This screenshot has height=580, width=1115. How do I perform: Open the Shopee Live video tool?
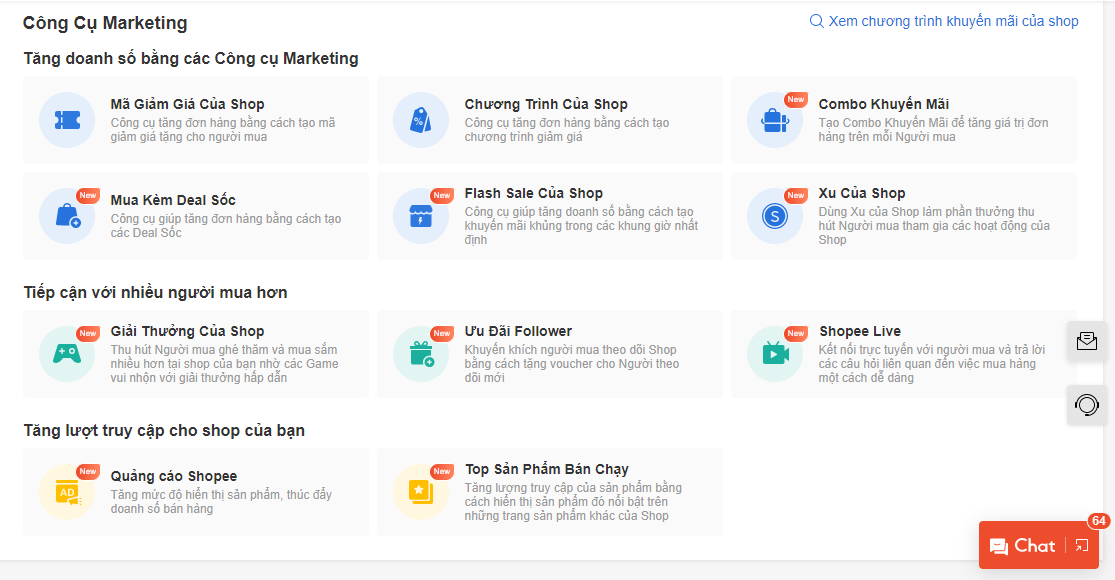[775, 353]
